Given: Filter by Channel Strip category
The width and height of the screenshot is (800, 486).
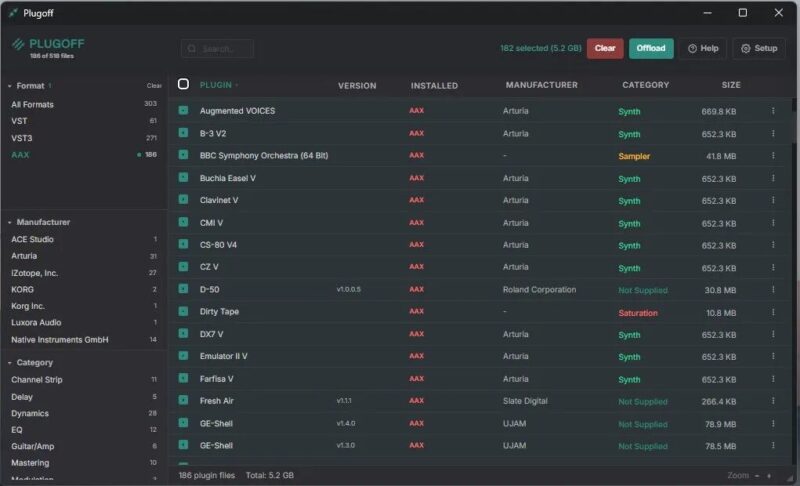Looking at the screenshot, I should tap(84, 379).
